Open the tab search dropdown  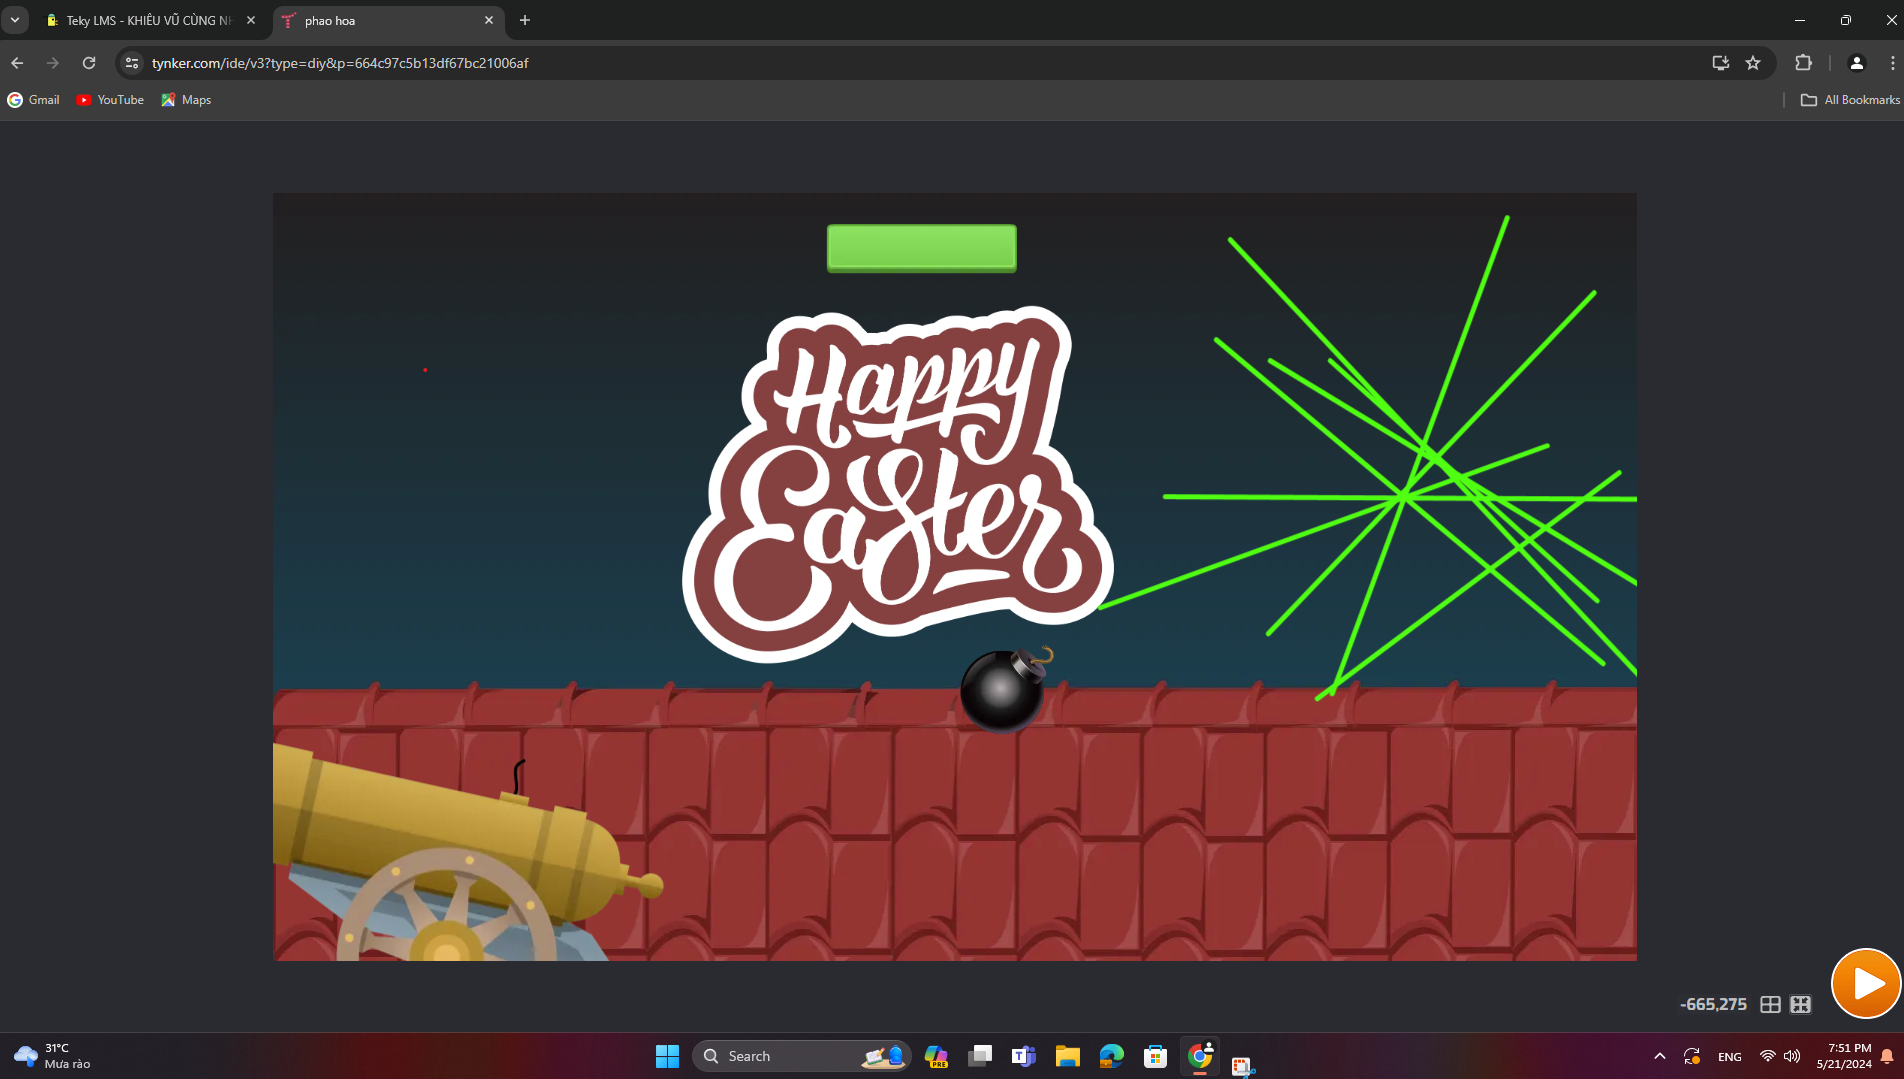point(15,20)
